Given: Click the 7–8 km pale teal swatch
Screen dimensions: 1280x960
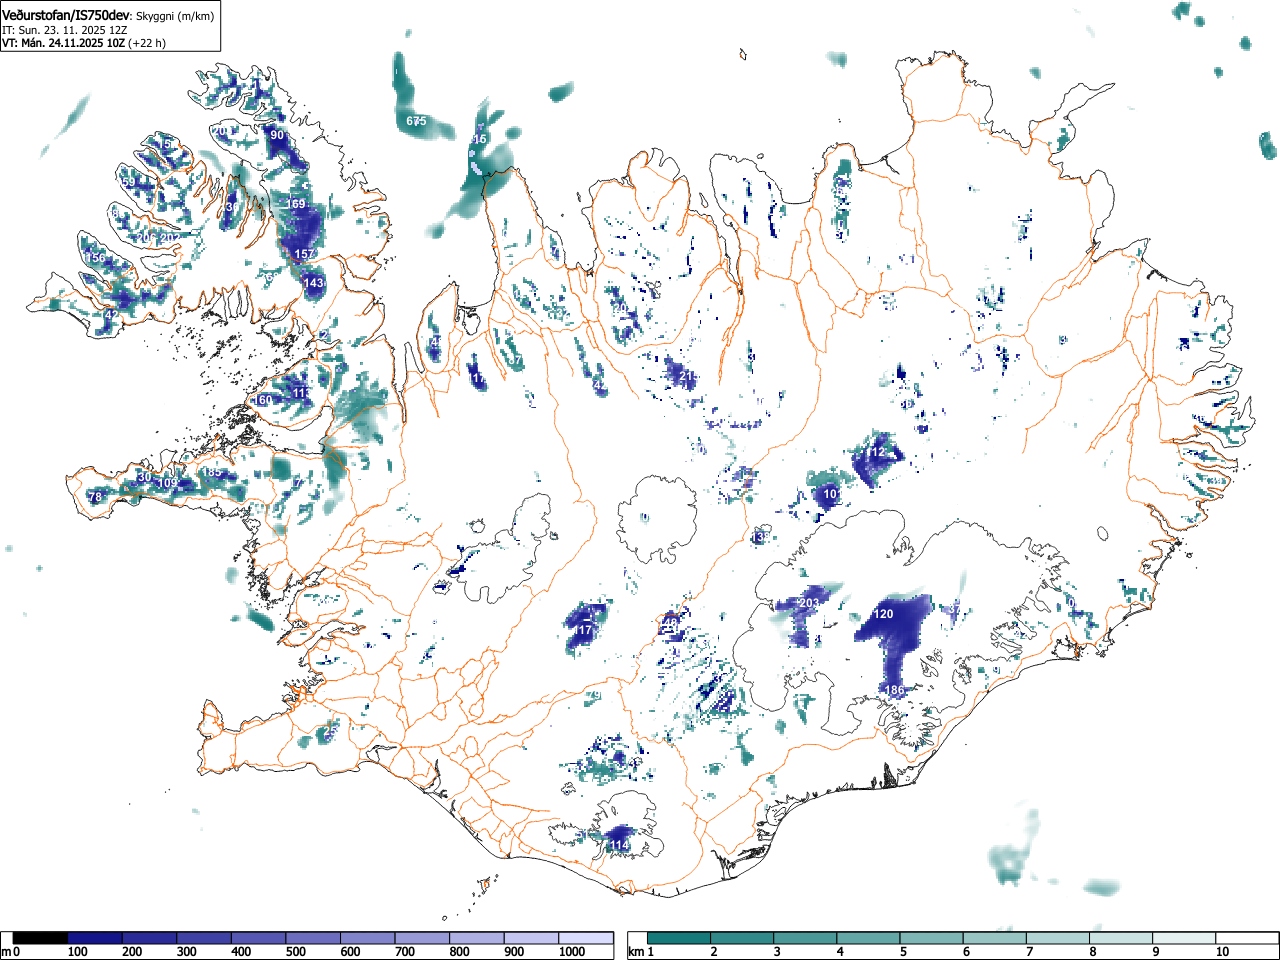Looking at the screenshot, I should click(1058, 938).
